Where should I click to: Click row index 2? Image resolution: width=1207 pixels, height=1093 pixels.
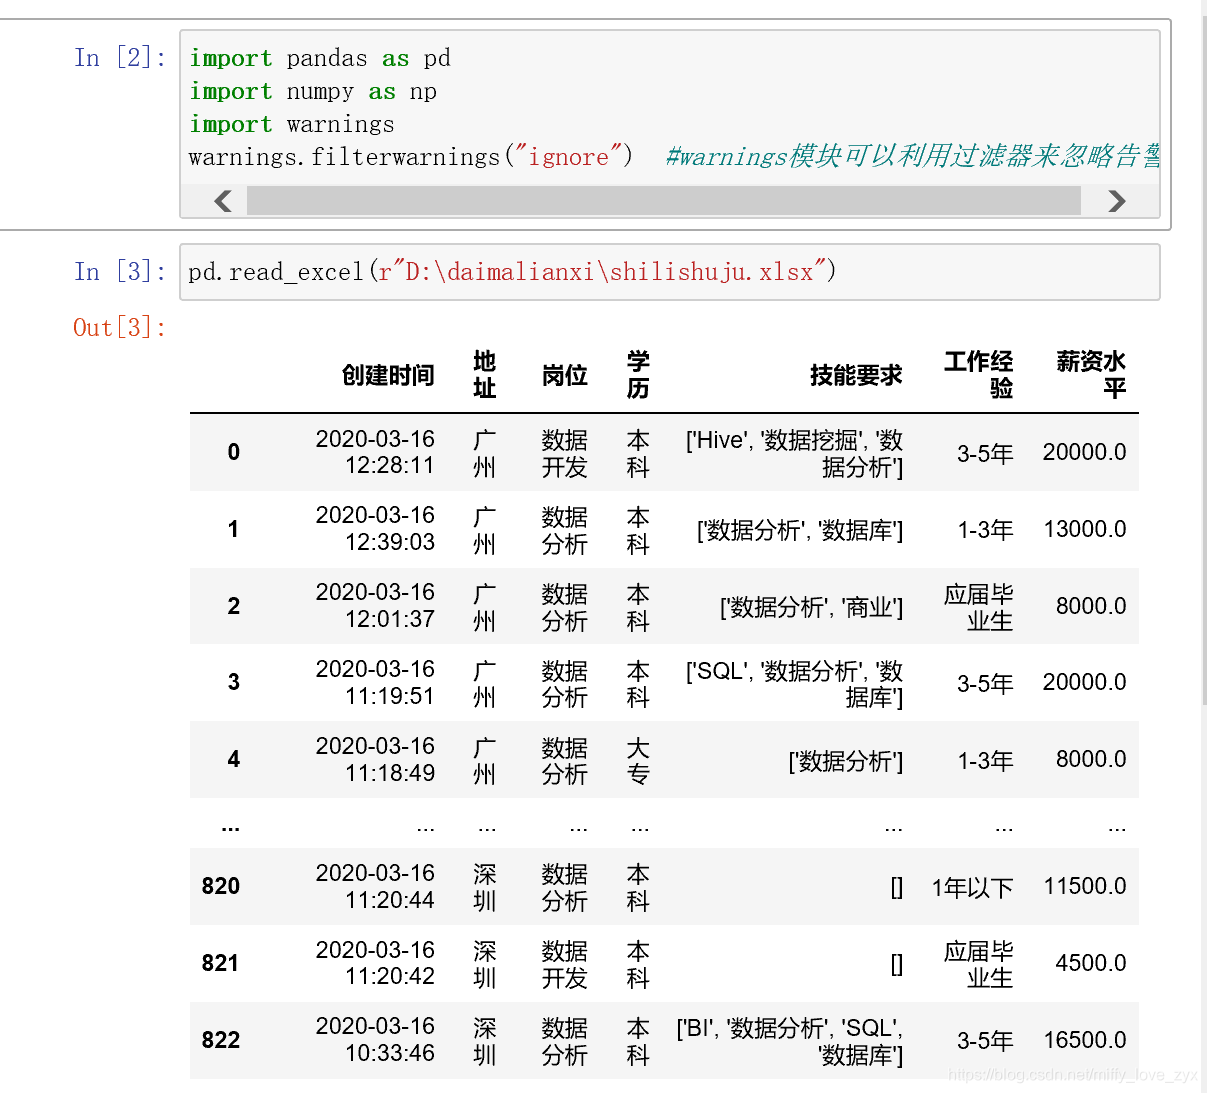click(233, 606)
